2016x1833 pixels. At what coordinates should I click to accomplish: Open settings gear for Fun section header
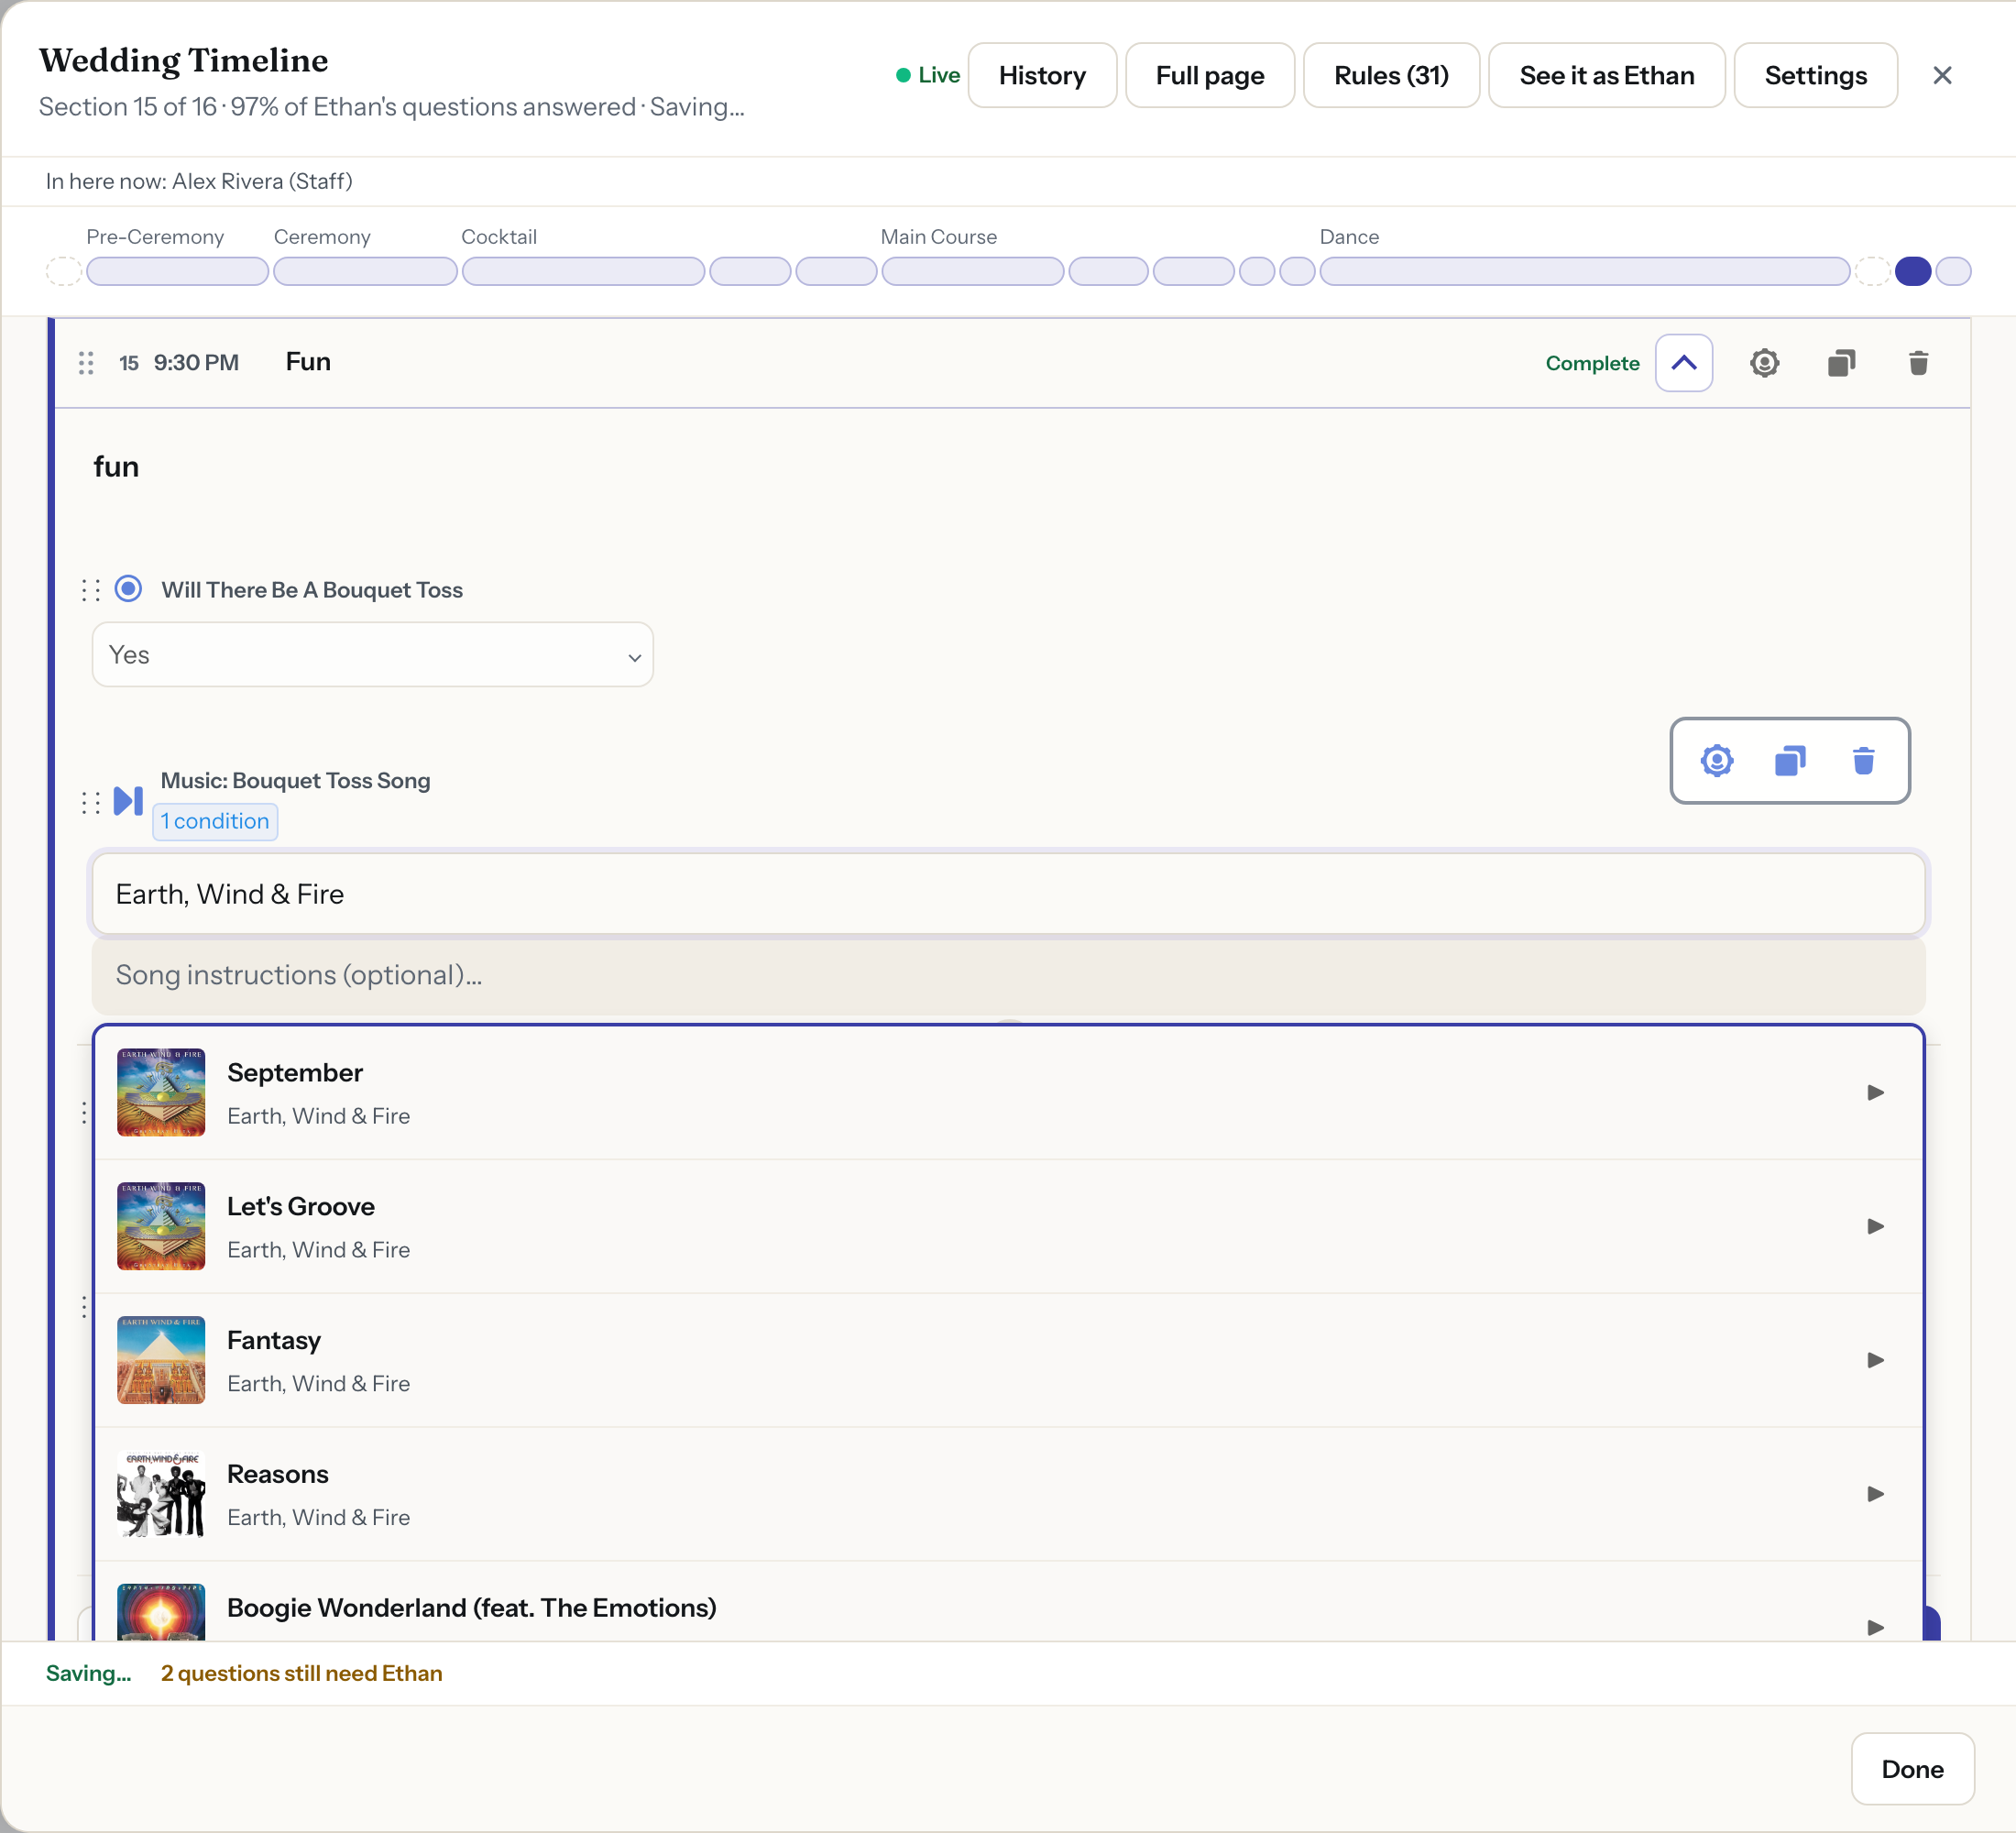point(1764,363)
